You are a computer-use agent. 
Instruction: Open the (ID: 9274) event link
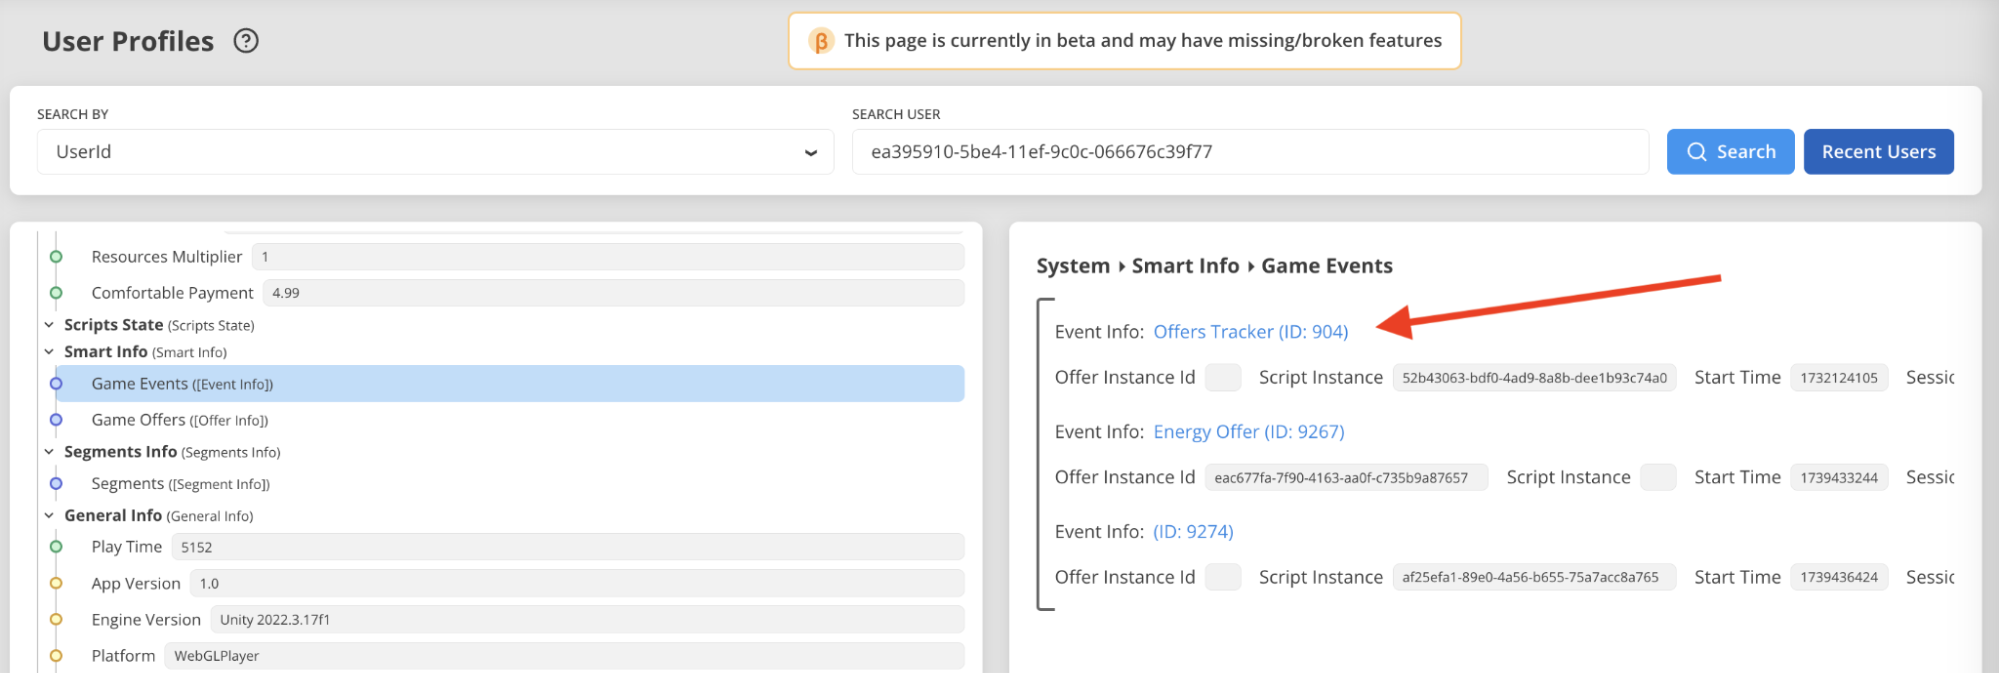point(1193,532)
